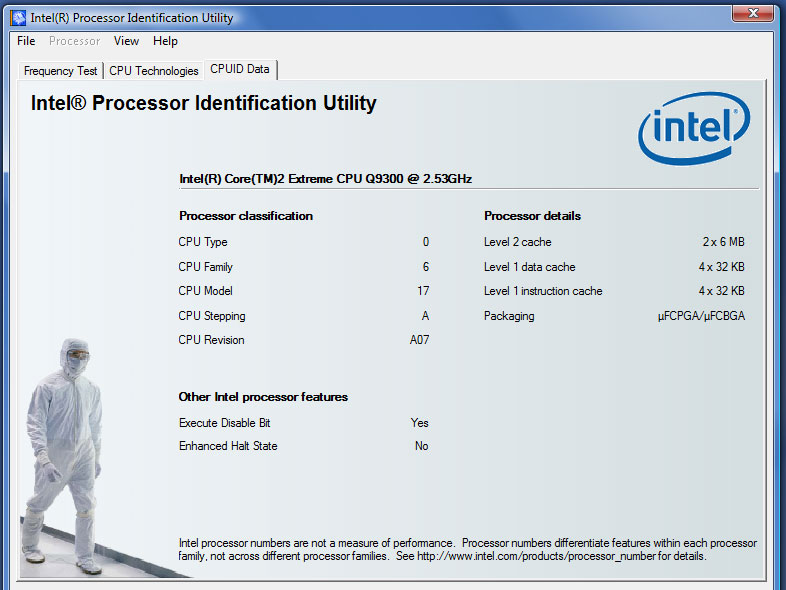
Task: Click the Processor classification heading
Action: pos(246,216)
